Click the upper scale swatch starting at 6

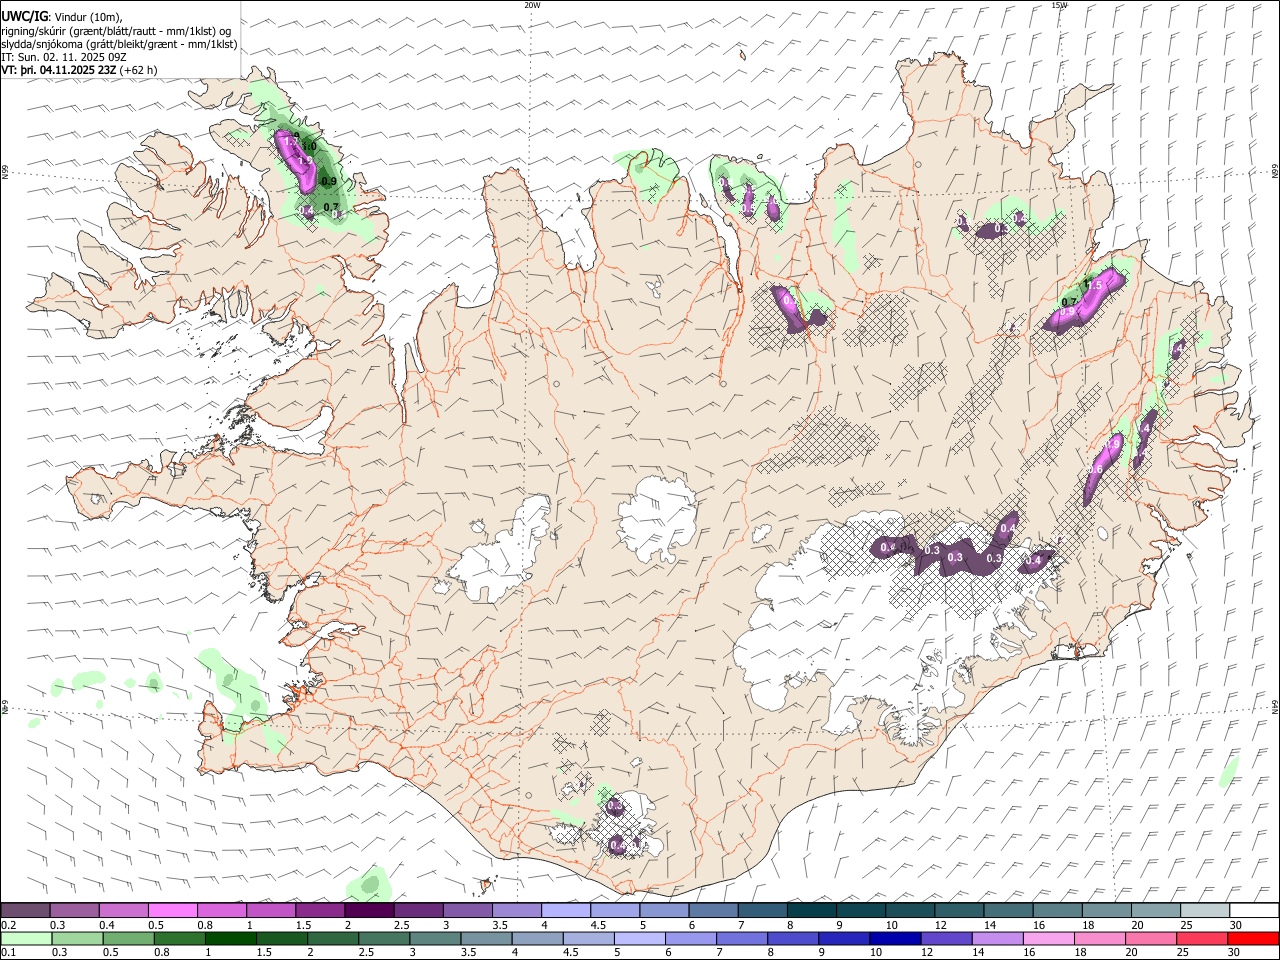[712, 910]
